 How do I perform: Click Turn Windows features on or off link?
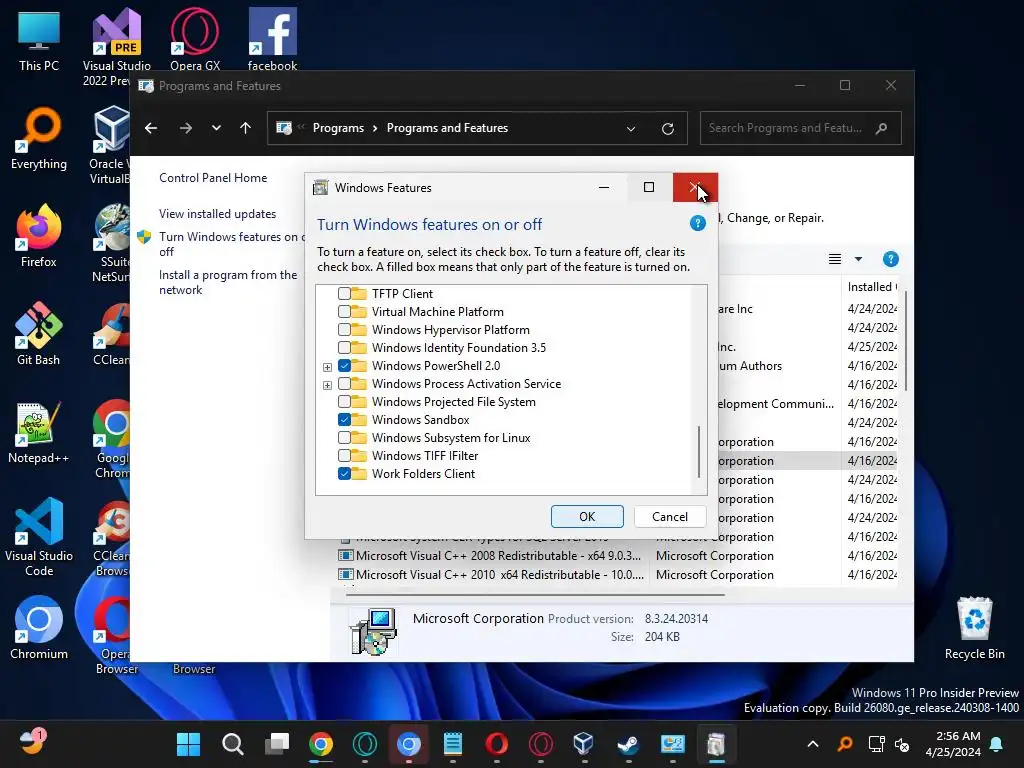[x=231, y=244]
